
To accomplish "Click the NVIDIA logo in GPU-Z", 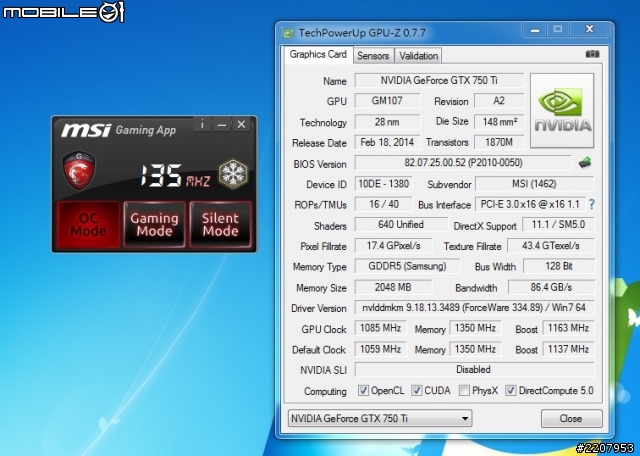I will pos(562,111).
